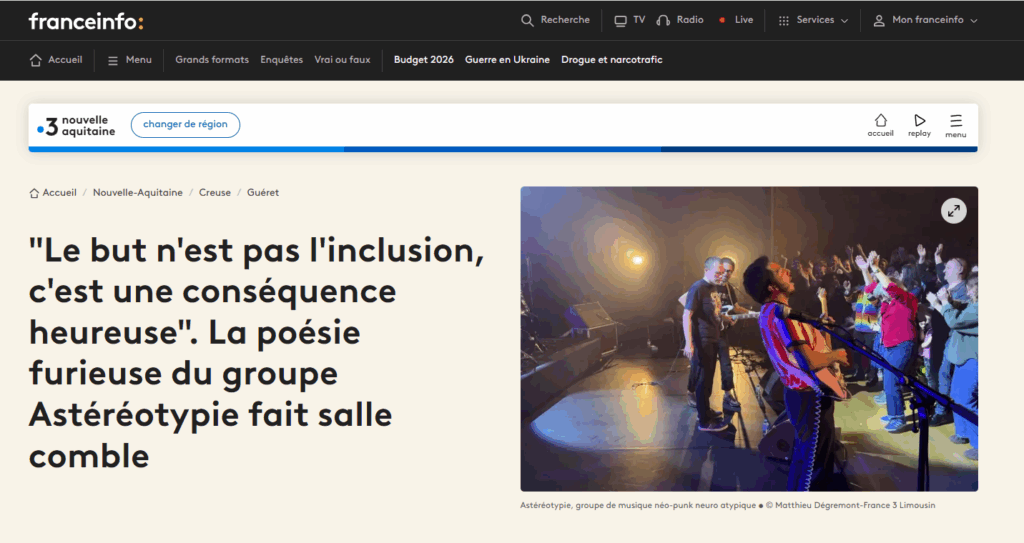The image size is (1024, 543).
Task: Open the Recherche search icon
Action: click(x=528, y=20)
